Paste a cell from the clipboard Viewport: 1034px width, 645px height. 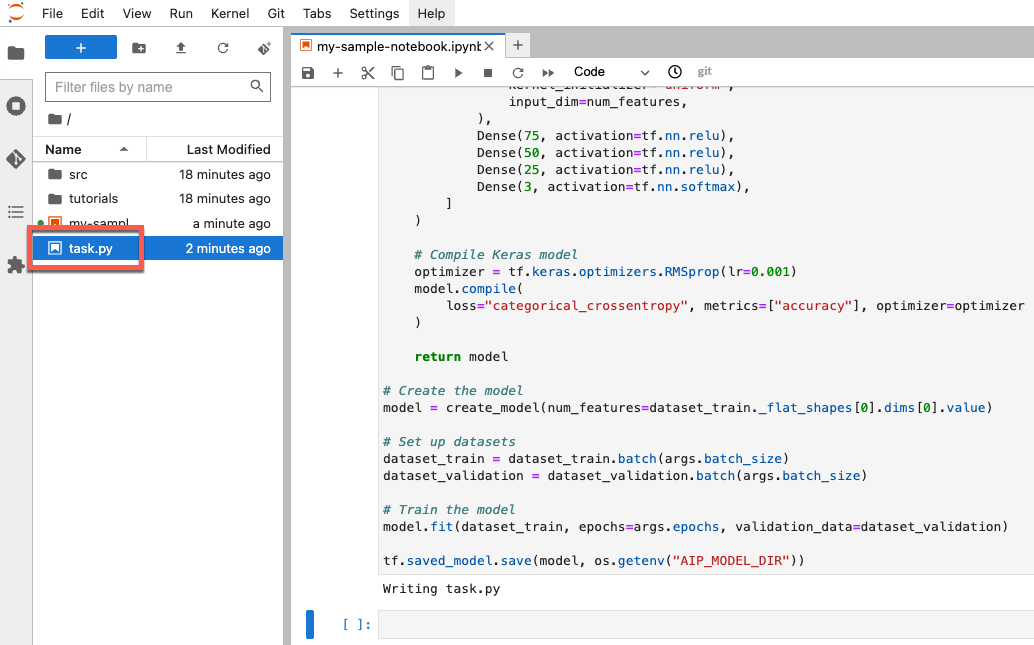426,72
